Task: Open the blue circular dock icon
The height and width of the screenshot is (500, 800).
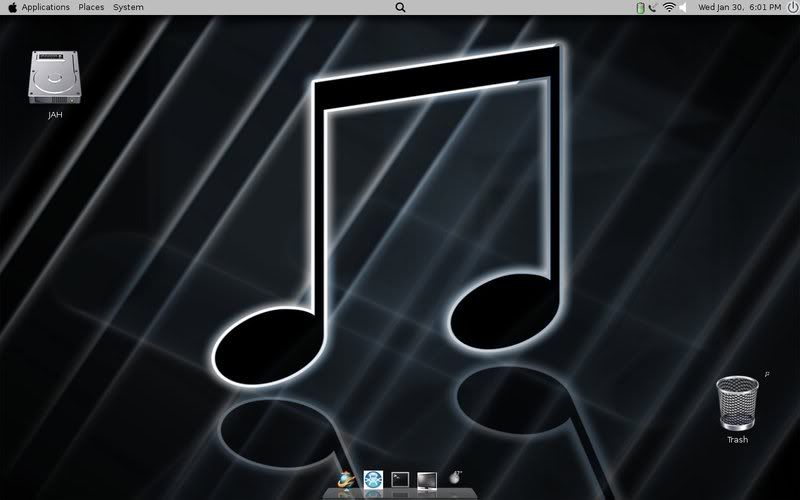Action: click(x=373, y=480)
